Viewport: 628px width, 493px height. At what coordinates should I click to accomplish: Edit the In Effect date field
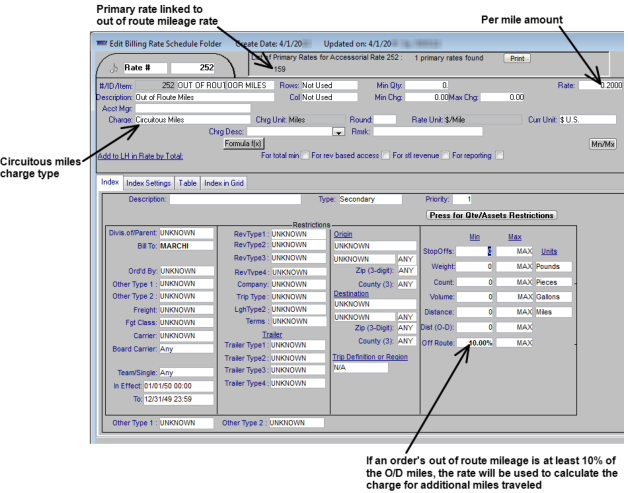click(178, 386)
